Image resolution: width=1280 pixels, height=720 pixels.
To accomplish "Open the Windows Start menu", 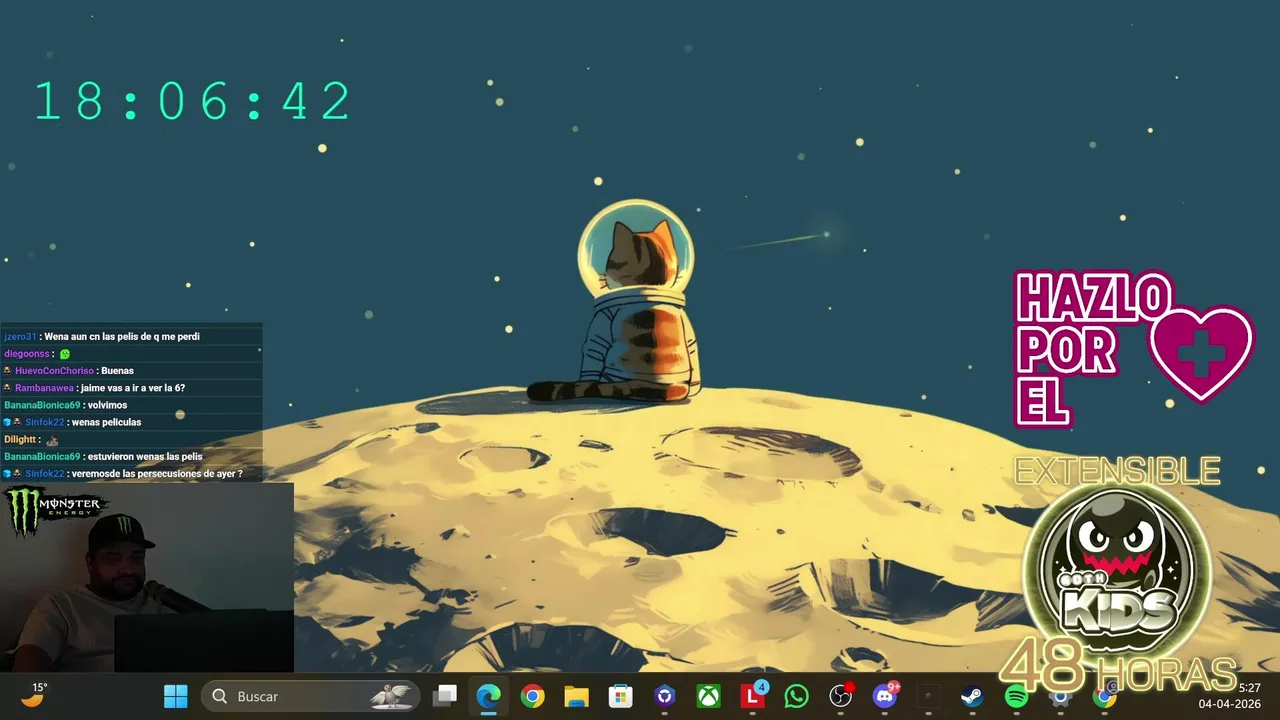I will [176, 696].
